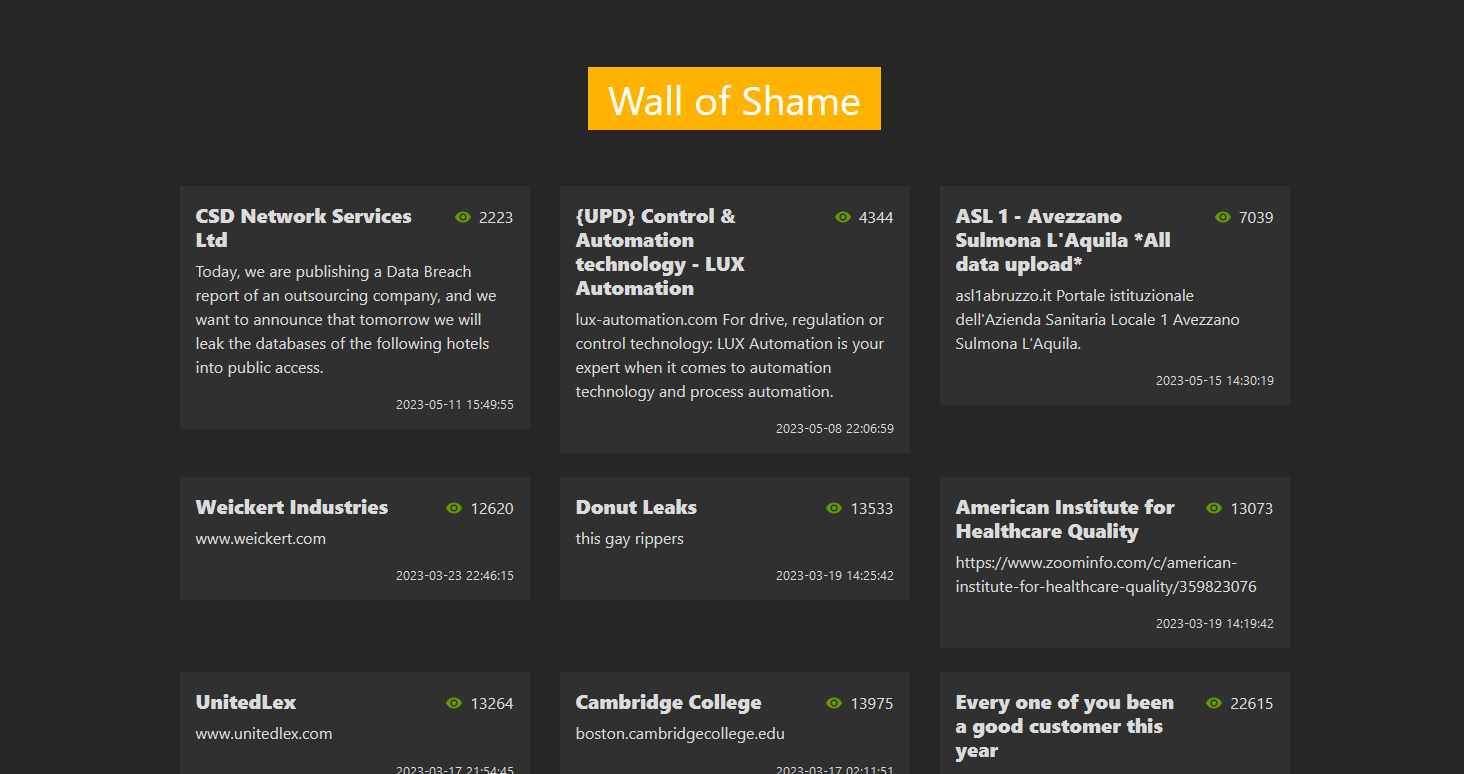
Task: Click the eye icon on Cambridge College card
Action: point(834,703)
